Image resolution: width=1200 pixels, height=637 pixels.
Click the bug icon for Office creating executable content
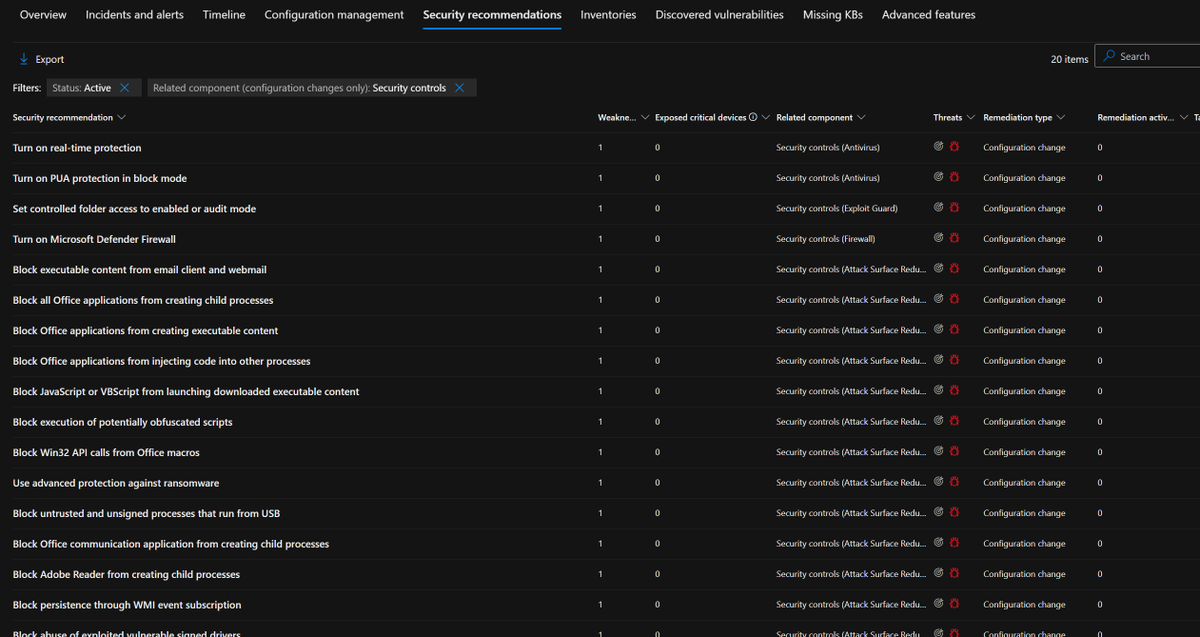[x=954, y=330]
